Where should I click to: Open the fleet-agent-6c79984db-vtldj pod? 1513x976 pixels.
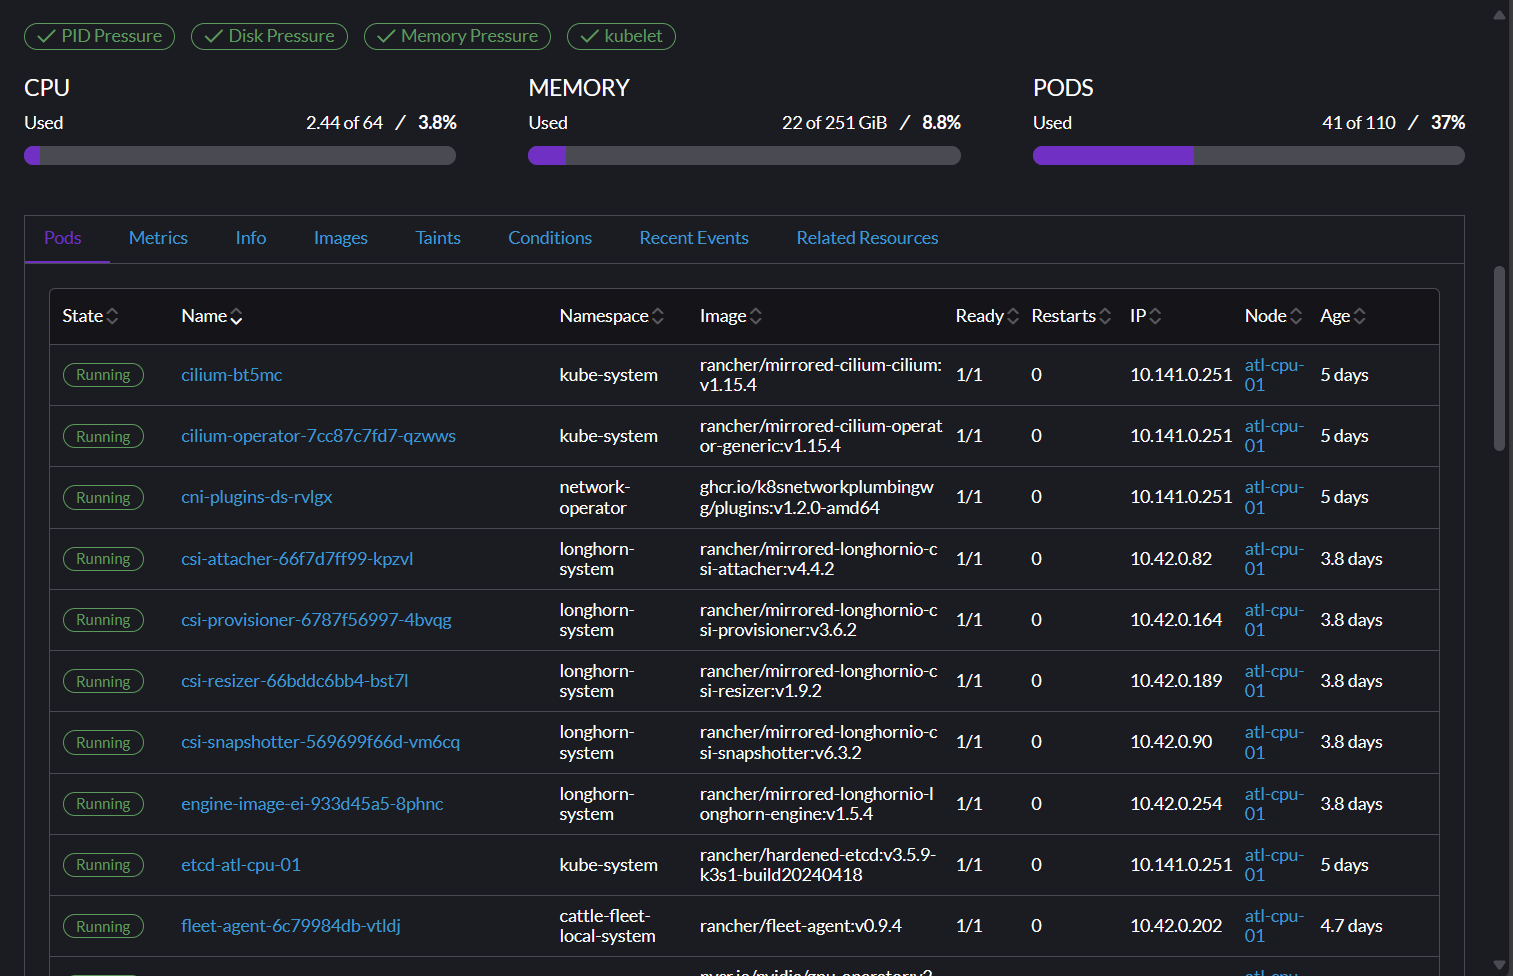(291, 926)
